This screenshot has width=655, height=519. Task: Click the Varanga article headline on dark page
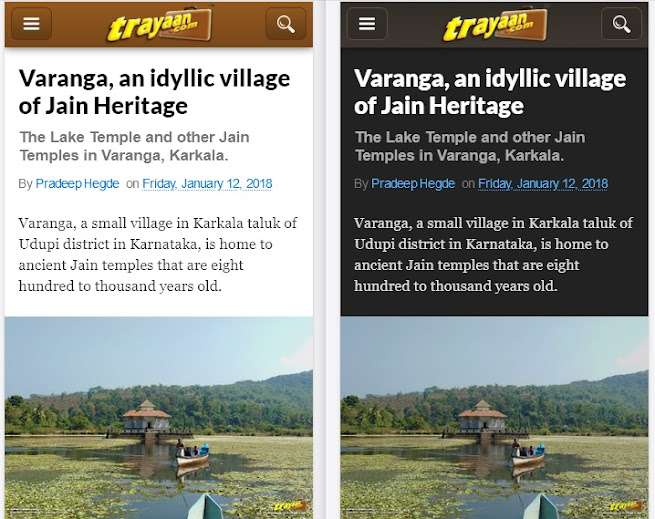pyautogui.click(x=490, y=92)
